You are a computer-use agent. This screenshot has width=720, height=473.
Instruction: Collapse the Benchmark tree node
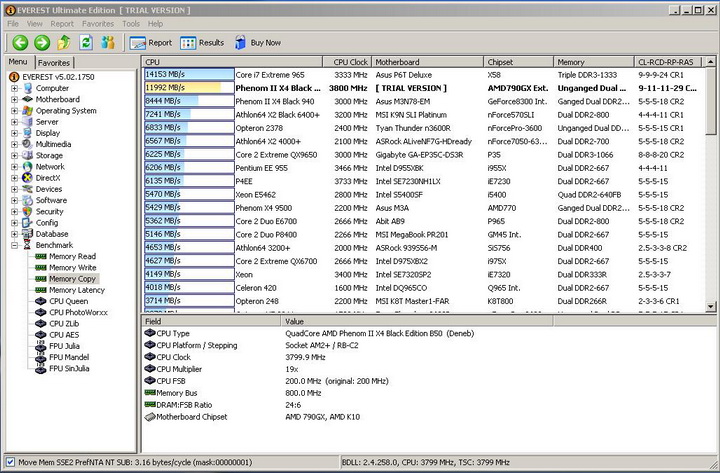pos(14,245)
